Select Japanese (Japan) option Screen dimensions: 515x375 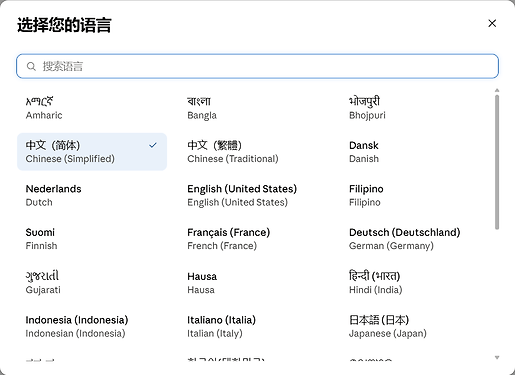415,326
